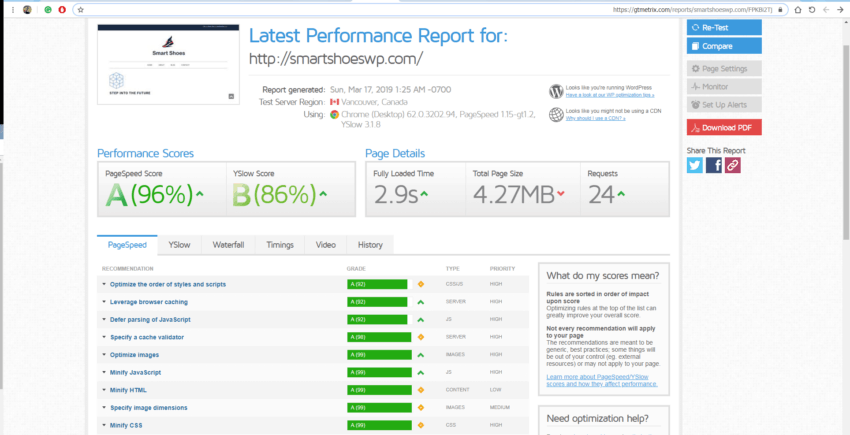Share report via Twitter icon
850x435 pixels.
[x=694, y=165]
